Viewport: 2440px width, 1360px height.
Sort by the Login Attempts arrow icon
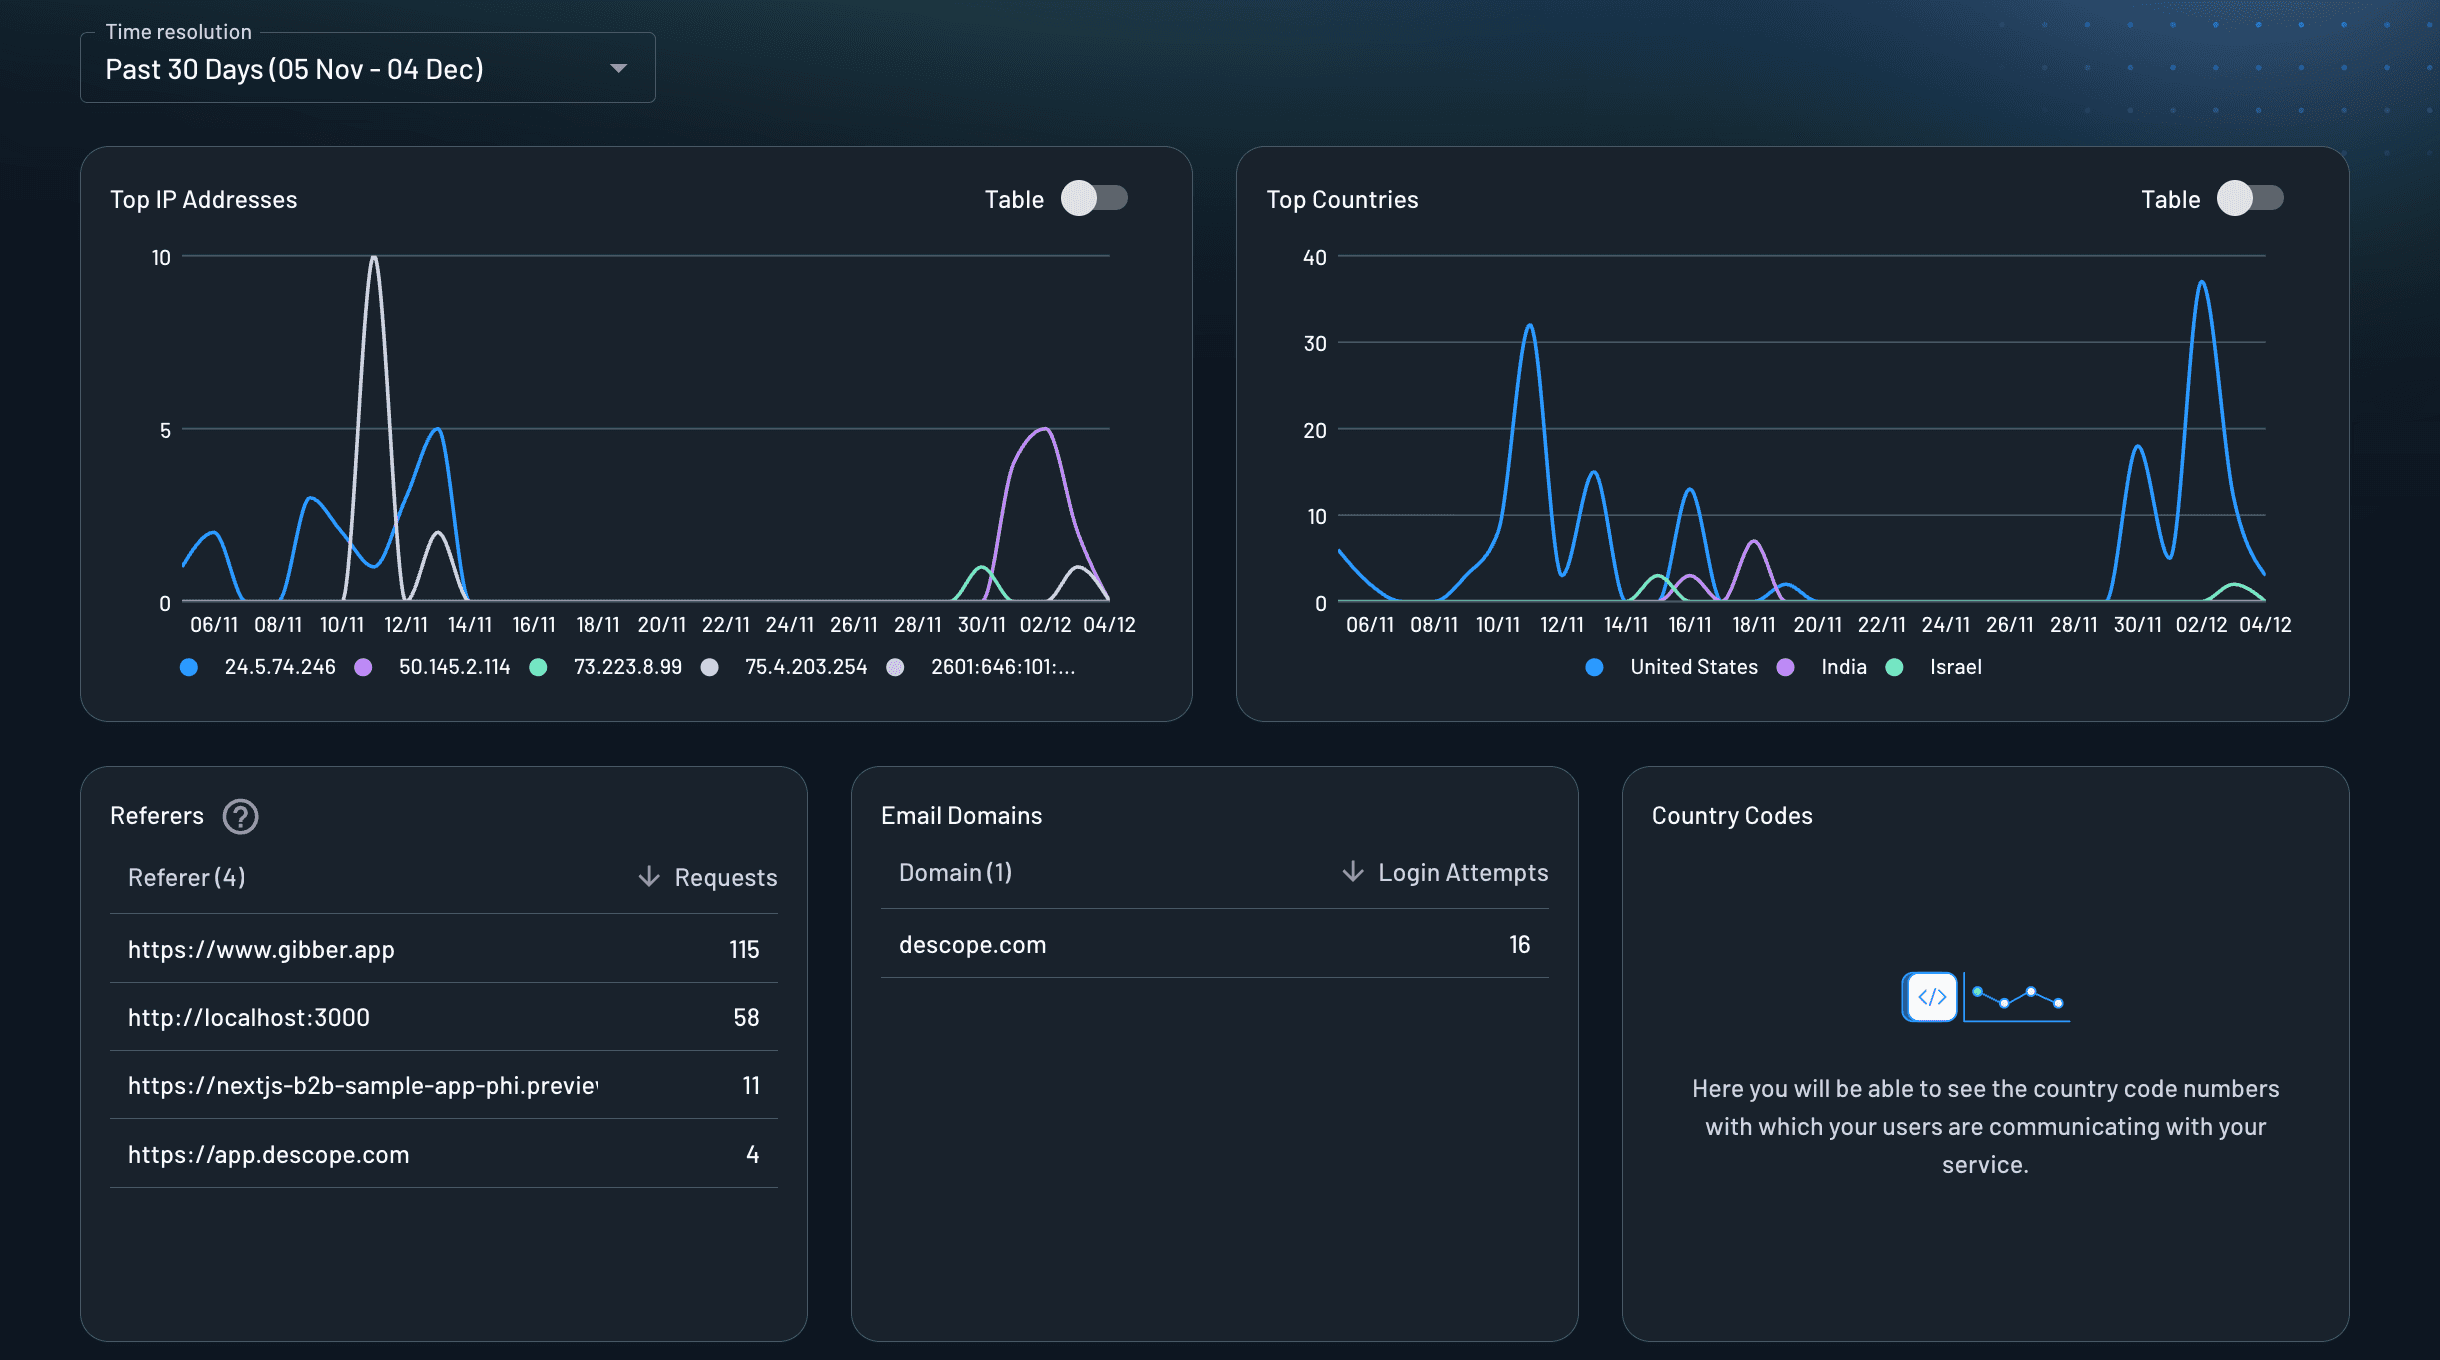tap(1355, 871)
